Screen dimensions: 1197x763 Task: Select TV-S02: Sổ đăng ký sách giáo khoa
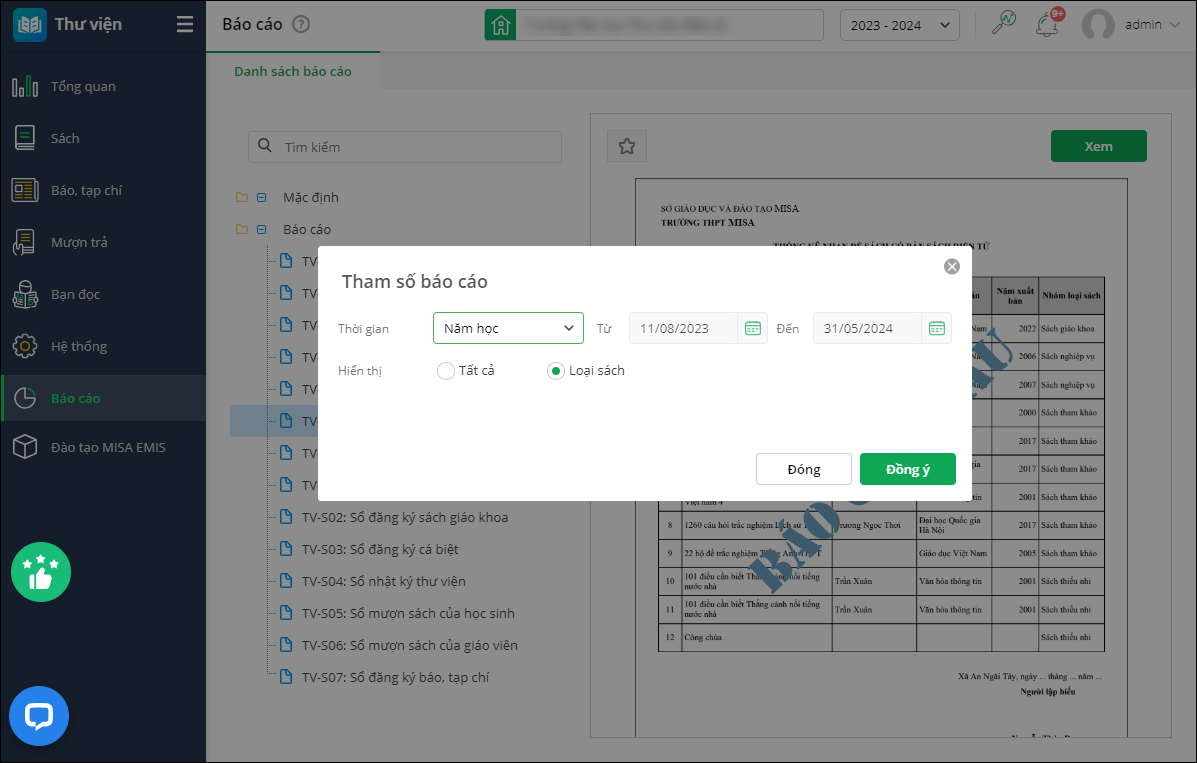[405, 517]
